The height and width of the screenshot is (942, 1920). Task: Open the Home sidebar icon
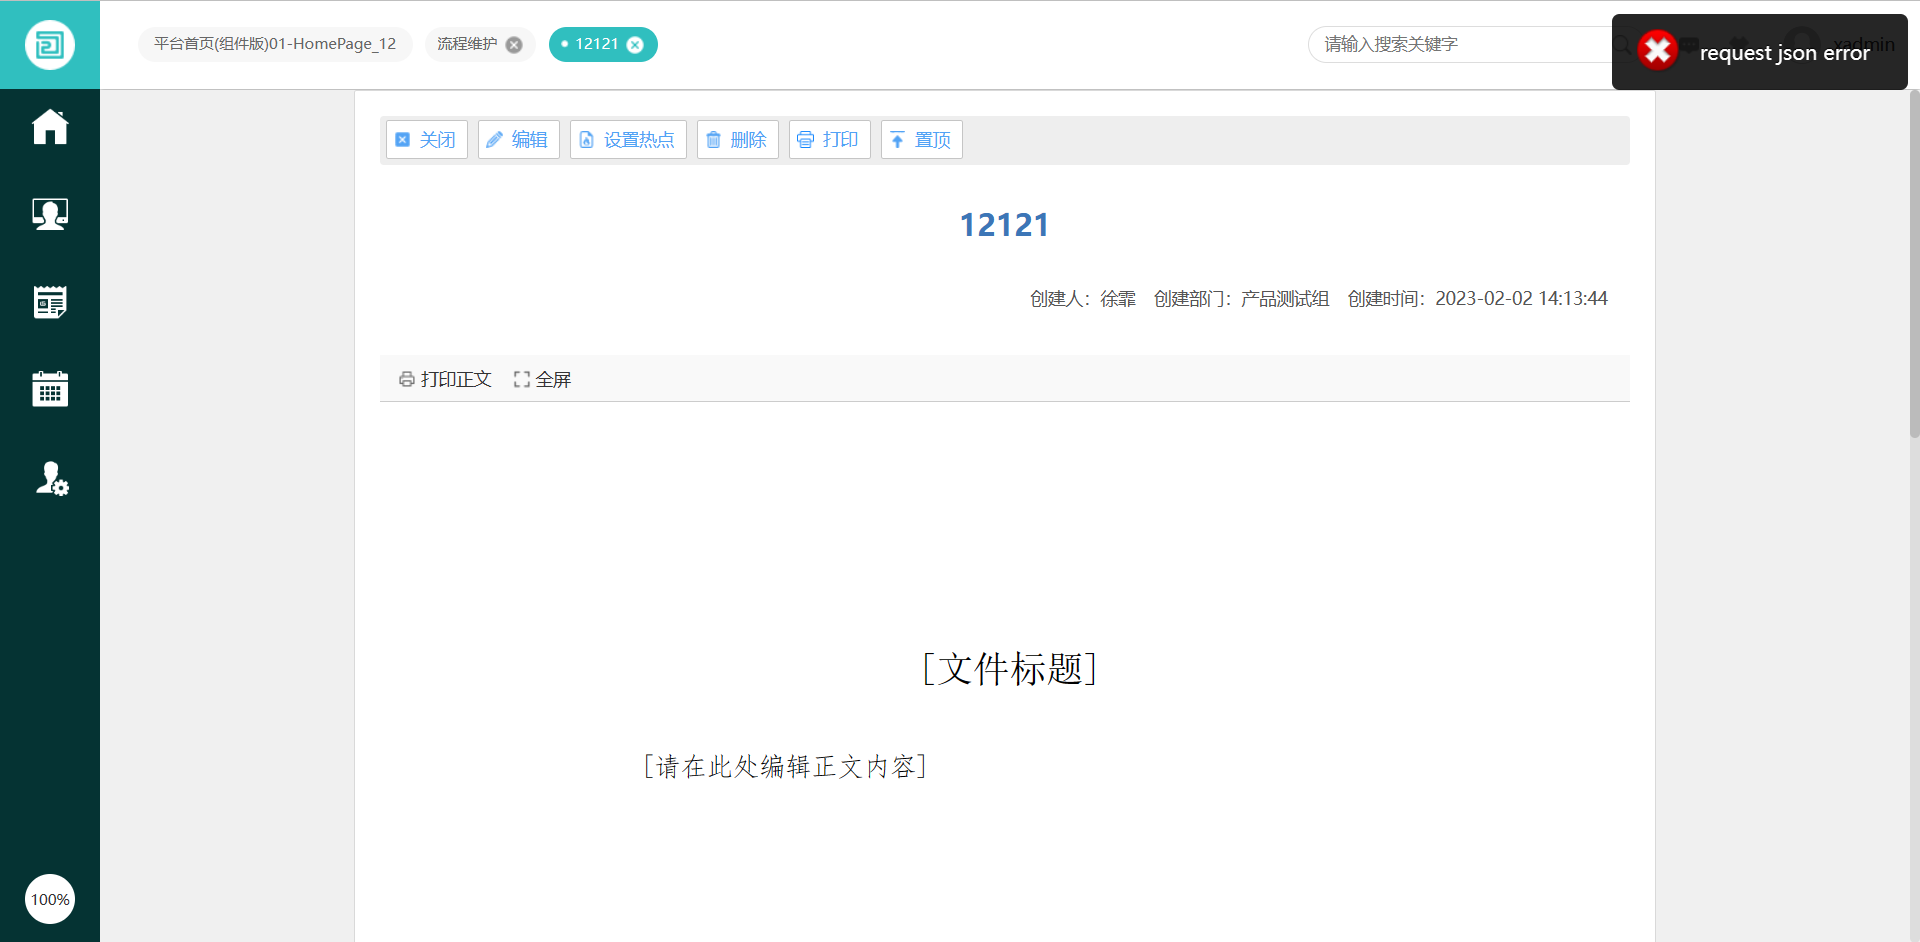click(50, 127)
